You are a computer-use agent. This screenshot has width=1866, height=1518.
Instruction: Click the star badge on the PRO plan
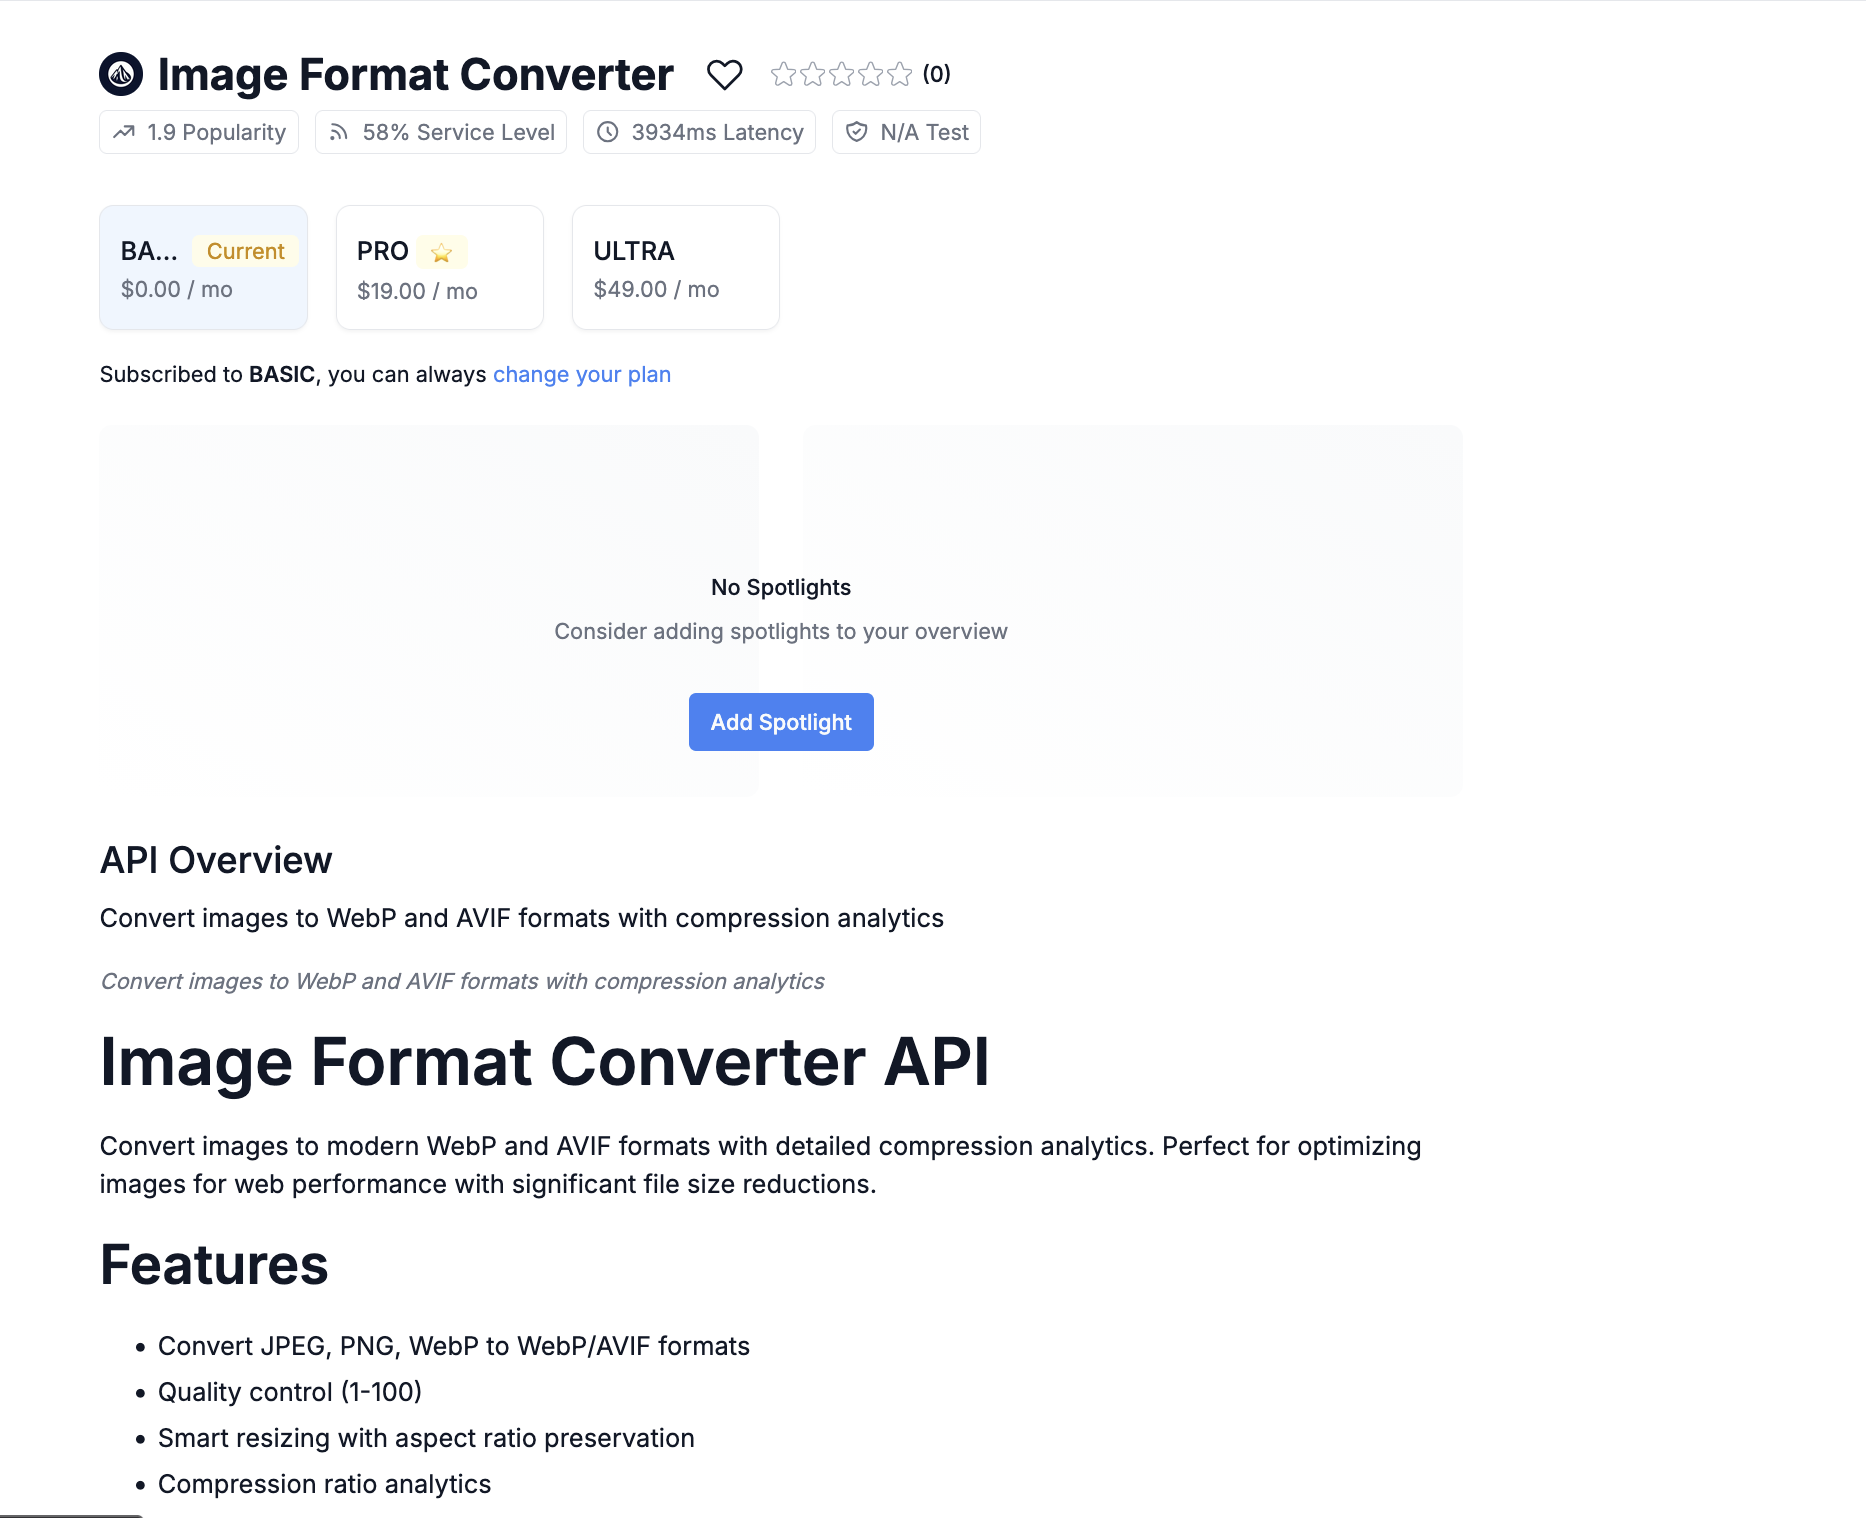coord(441,253)
